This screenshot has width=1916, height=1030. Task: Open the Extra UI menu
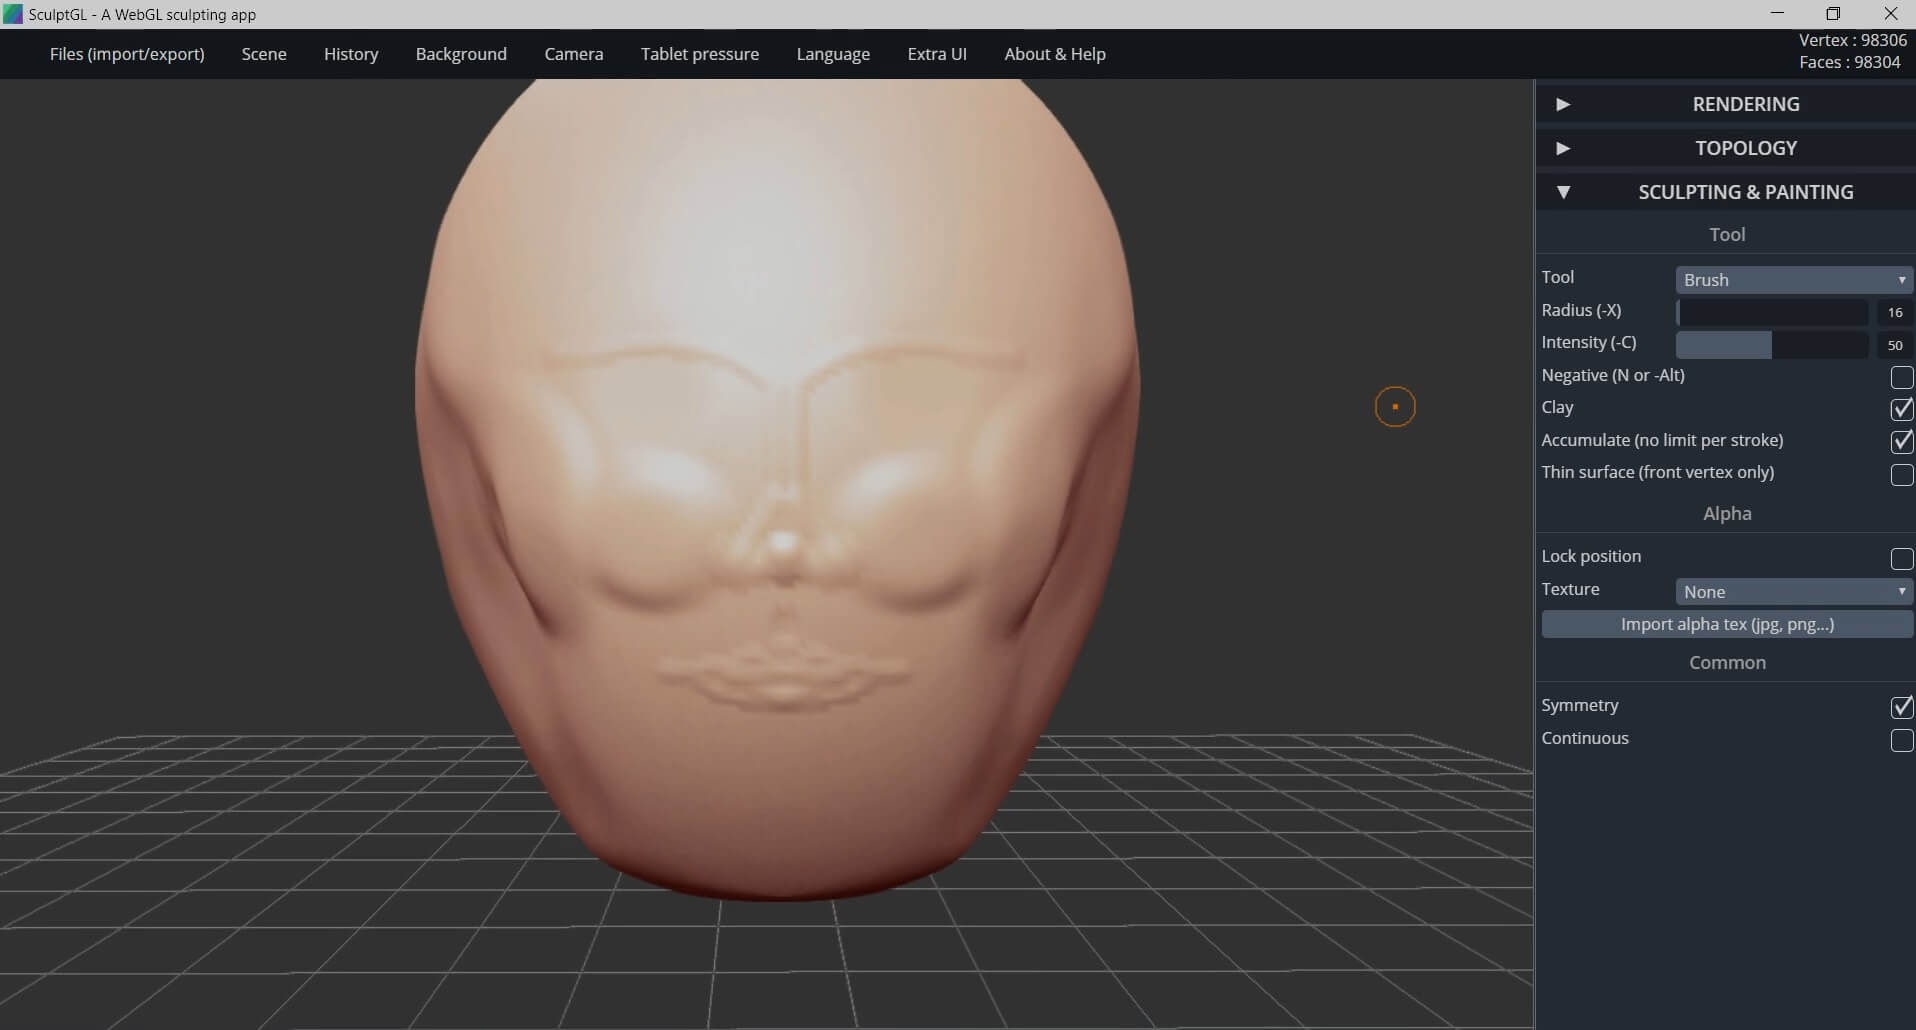click(x=937, y=54)
